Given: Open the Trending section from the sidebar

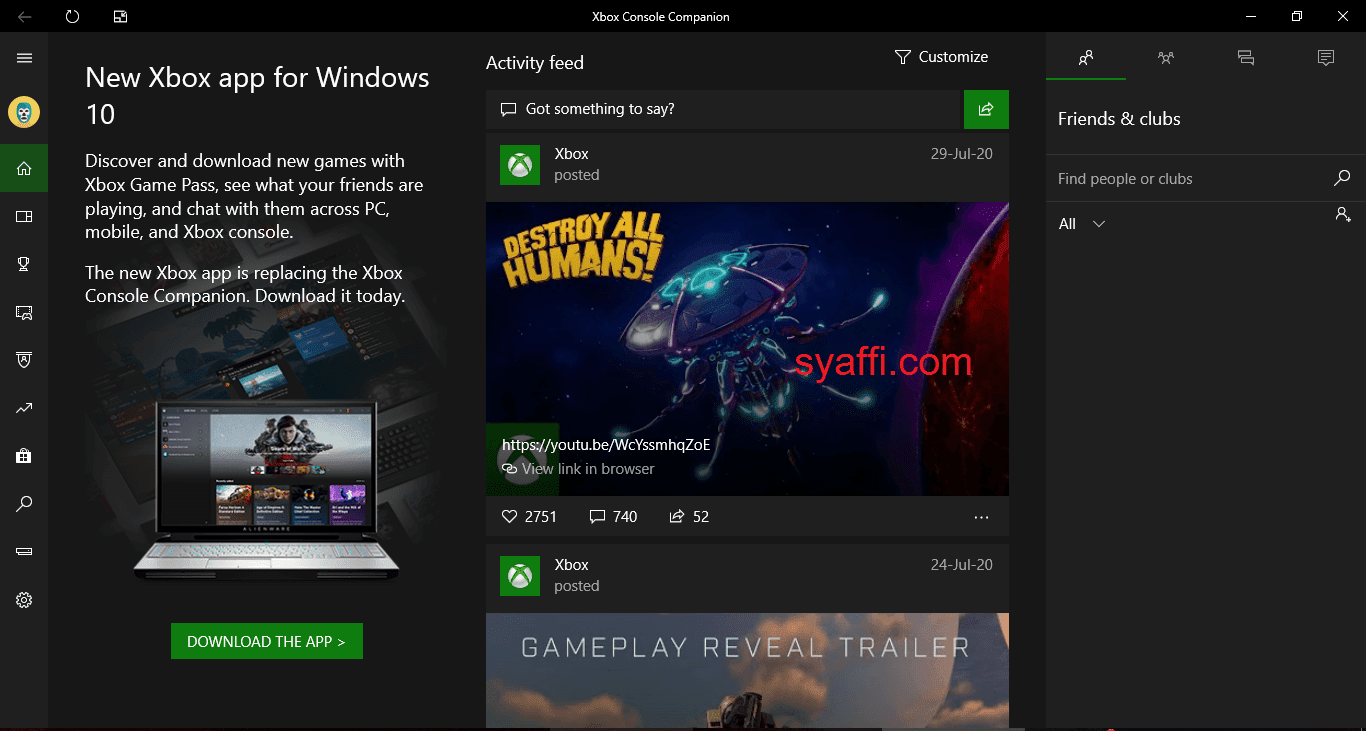Looking at the screenshot, I should click(x=24, y=408).
